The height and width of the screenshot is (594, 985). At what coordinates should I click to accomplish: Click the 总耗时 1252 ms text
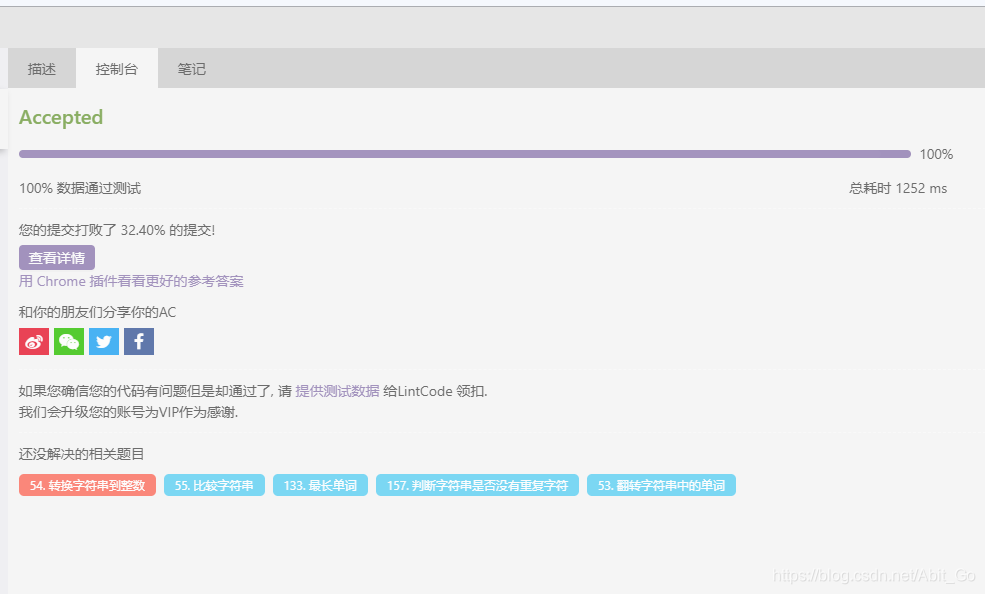(x=898, y=188)
